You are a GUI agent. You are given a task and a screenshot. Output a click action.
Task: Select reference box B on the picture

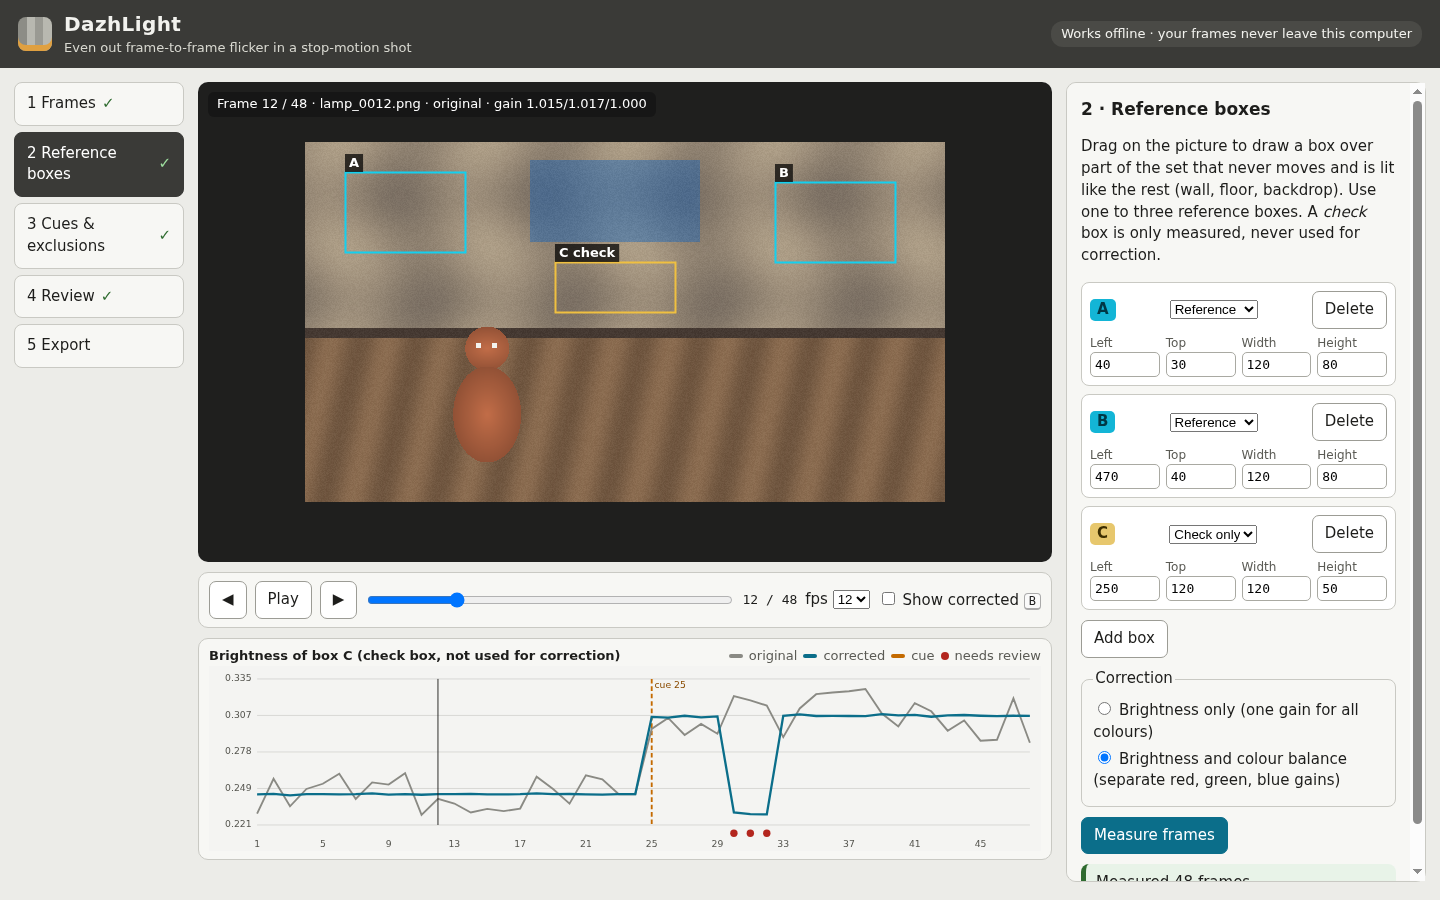[835, 222]
